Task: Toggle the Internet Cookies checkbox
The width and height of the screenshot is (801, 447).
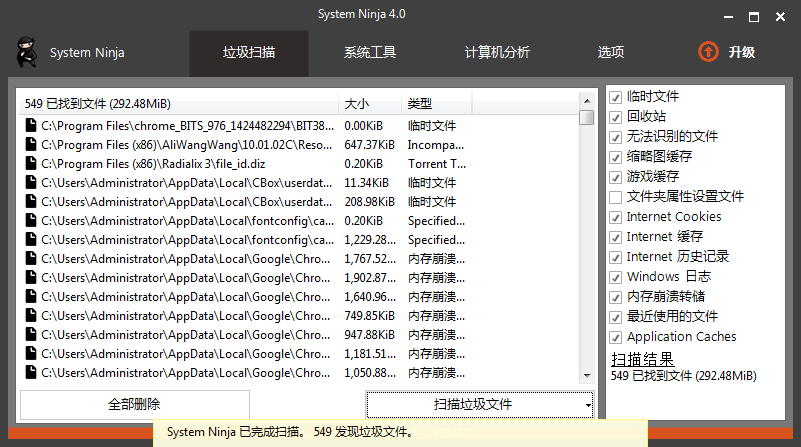Action: [x=616, y=217]
